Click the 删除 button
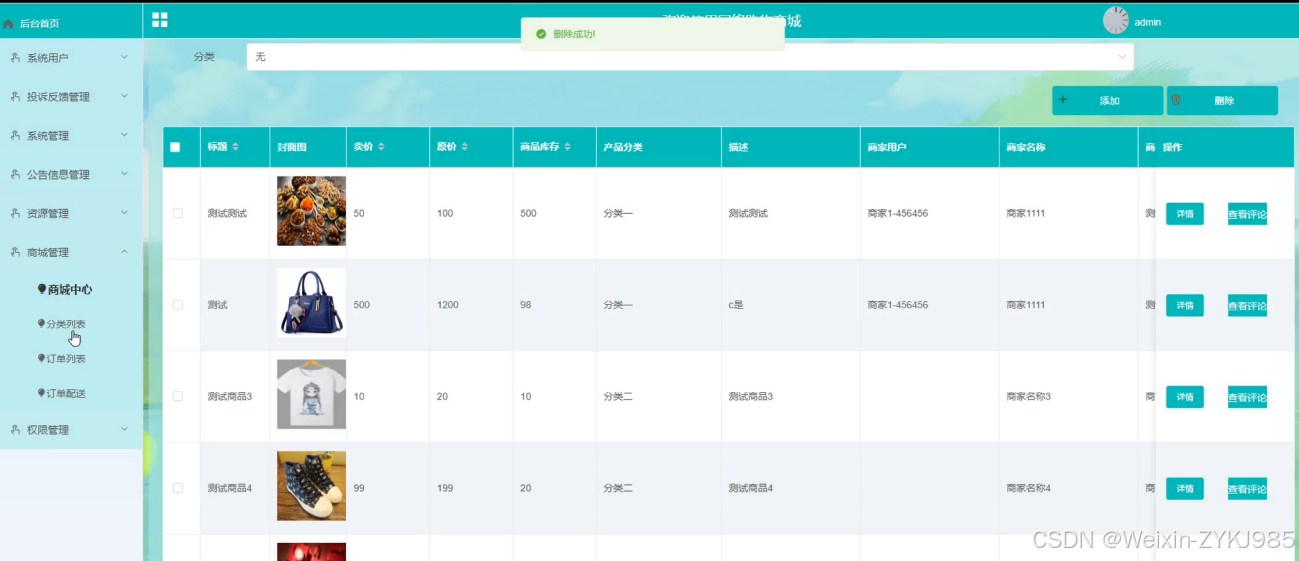The height and width of the screenshot is (561, 1299). (x=1222, y=100)
